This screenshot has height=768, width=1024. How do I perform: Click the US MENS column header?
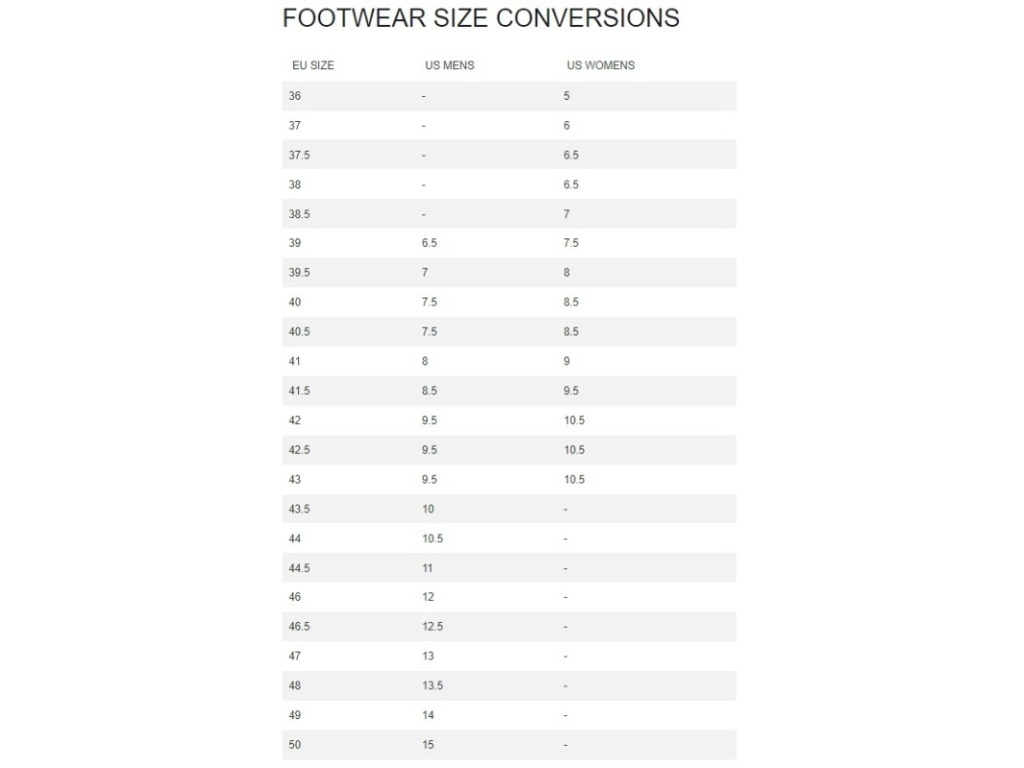coord(449,65)
